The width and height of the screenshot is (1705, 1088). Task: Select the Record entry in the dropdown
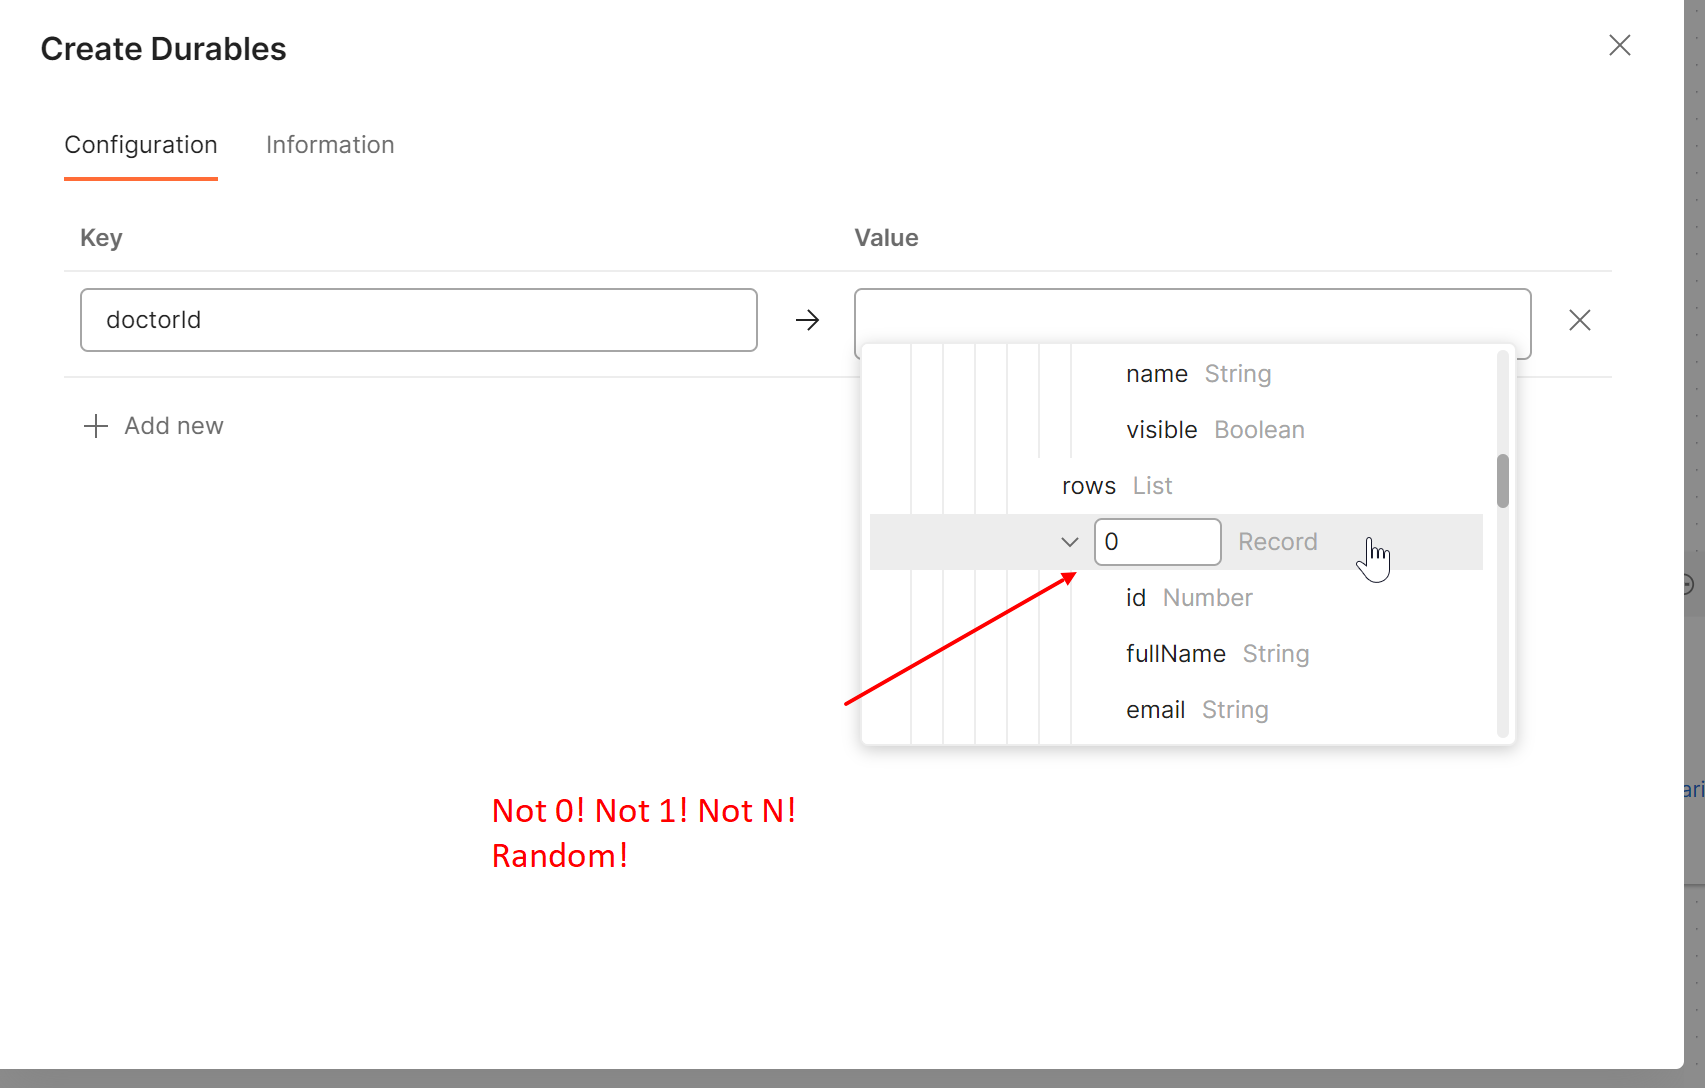pyautogui.click(x=1277, y=541)
